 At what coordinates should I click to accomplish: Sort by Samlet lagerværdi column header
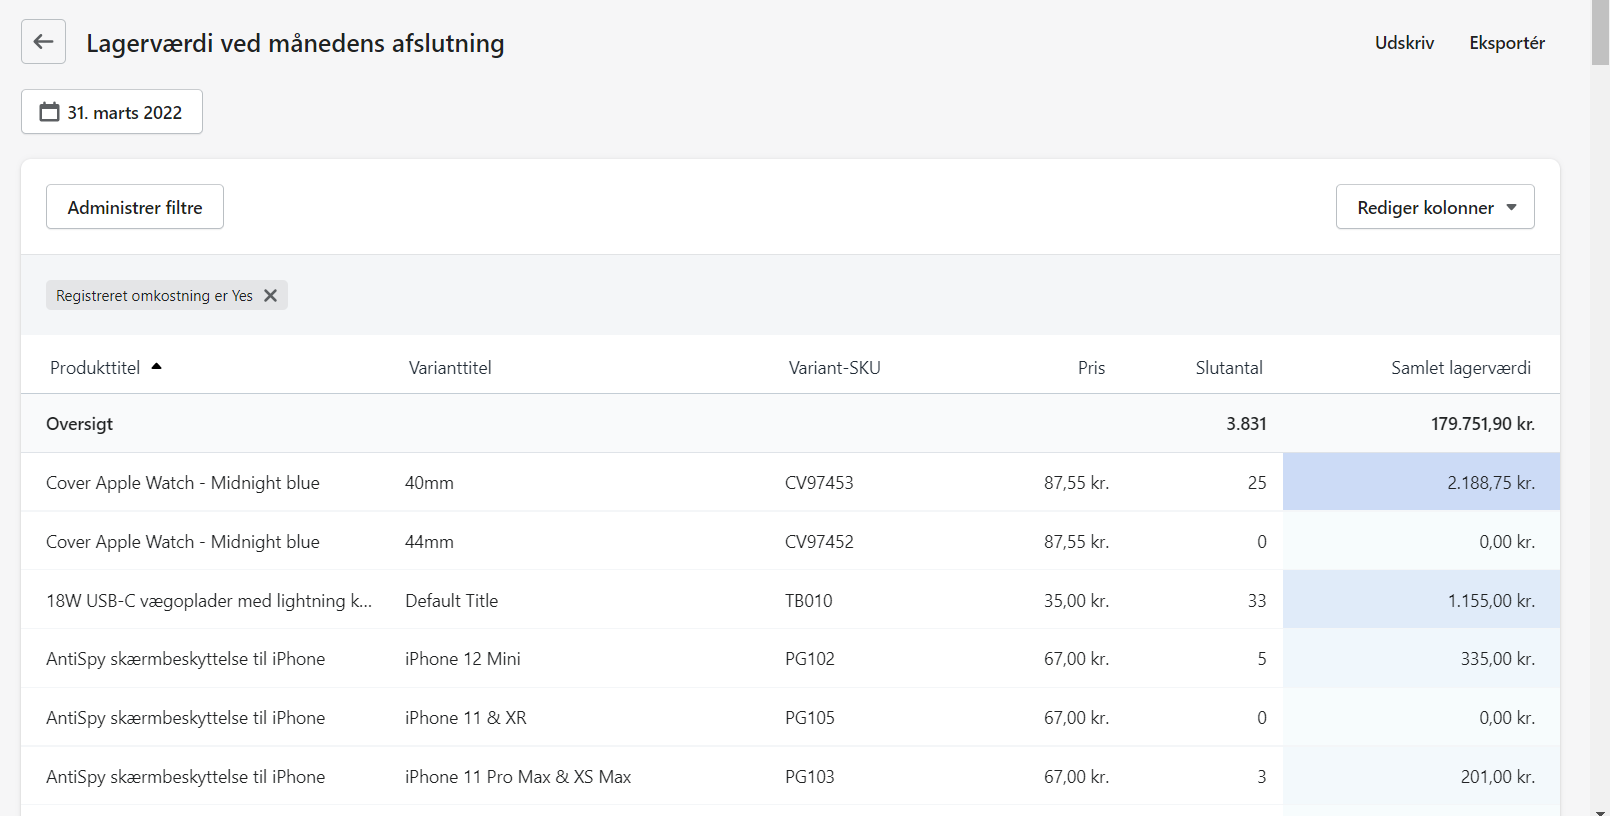pyautogui.click(x=1460, y=368)
